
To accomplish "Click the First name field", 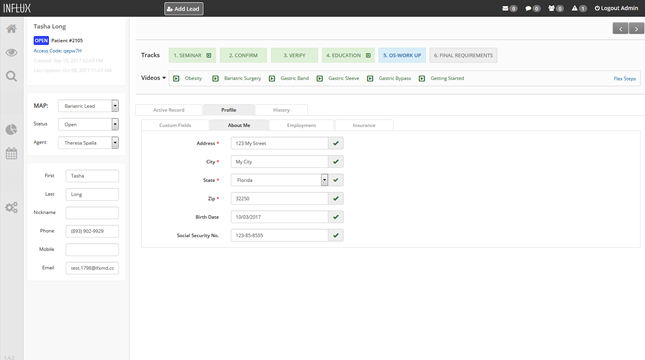I will [x=92, y=176].
